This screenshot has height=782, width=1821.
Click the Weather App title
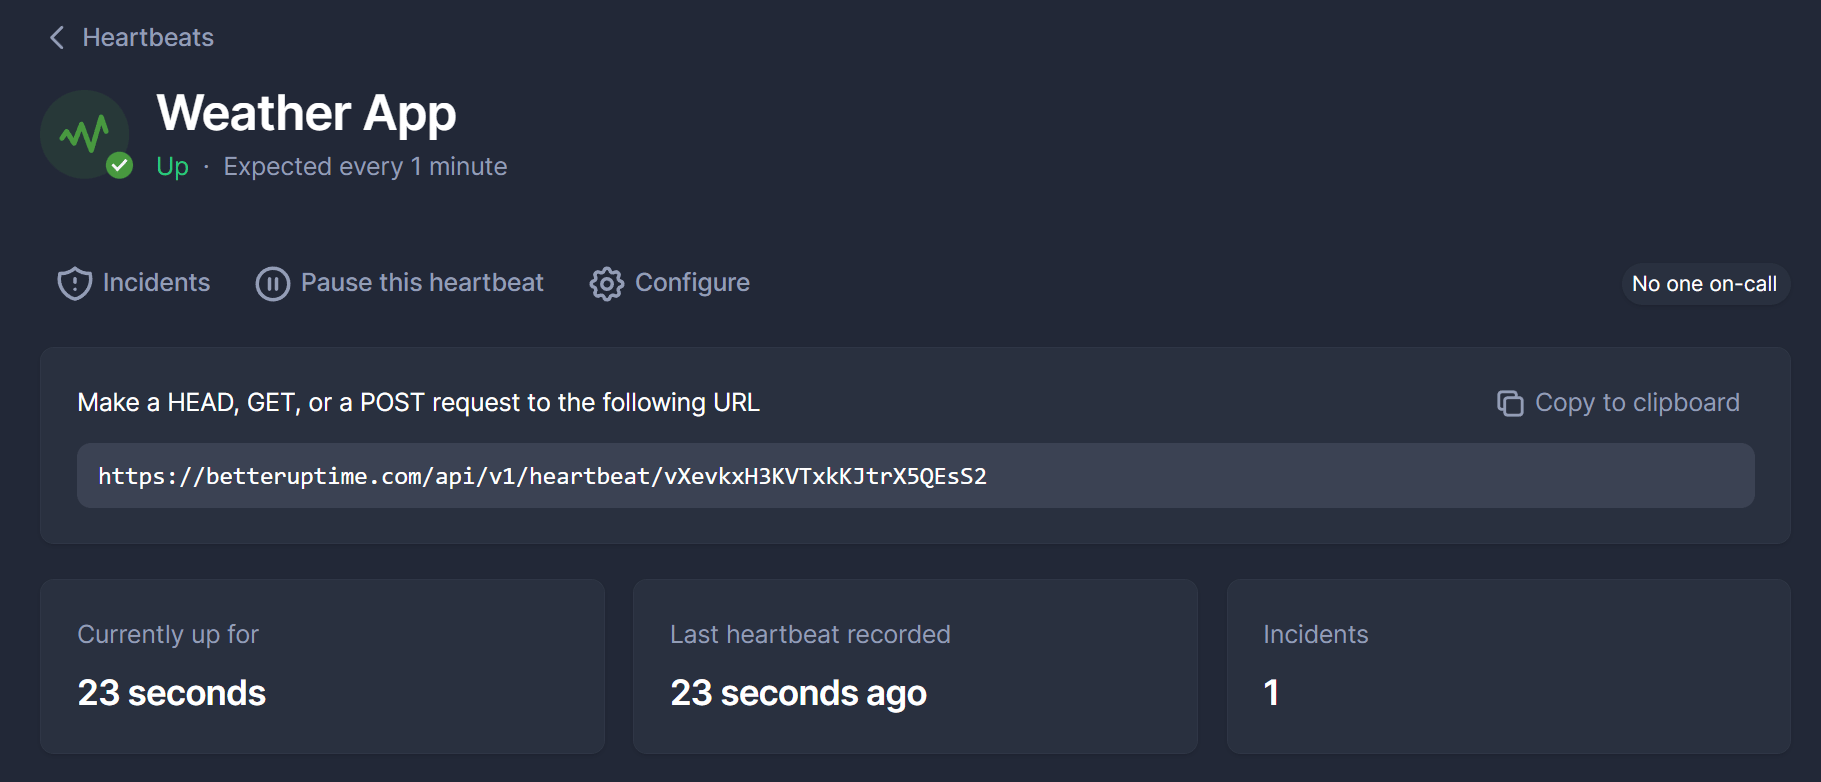(x=306, y=113)
